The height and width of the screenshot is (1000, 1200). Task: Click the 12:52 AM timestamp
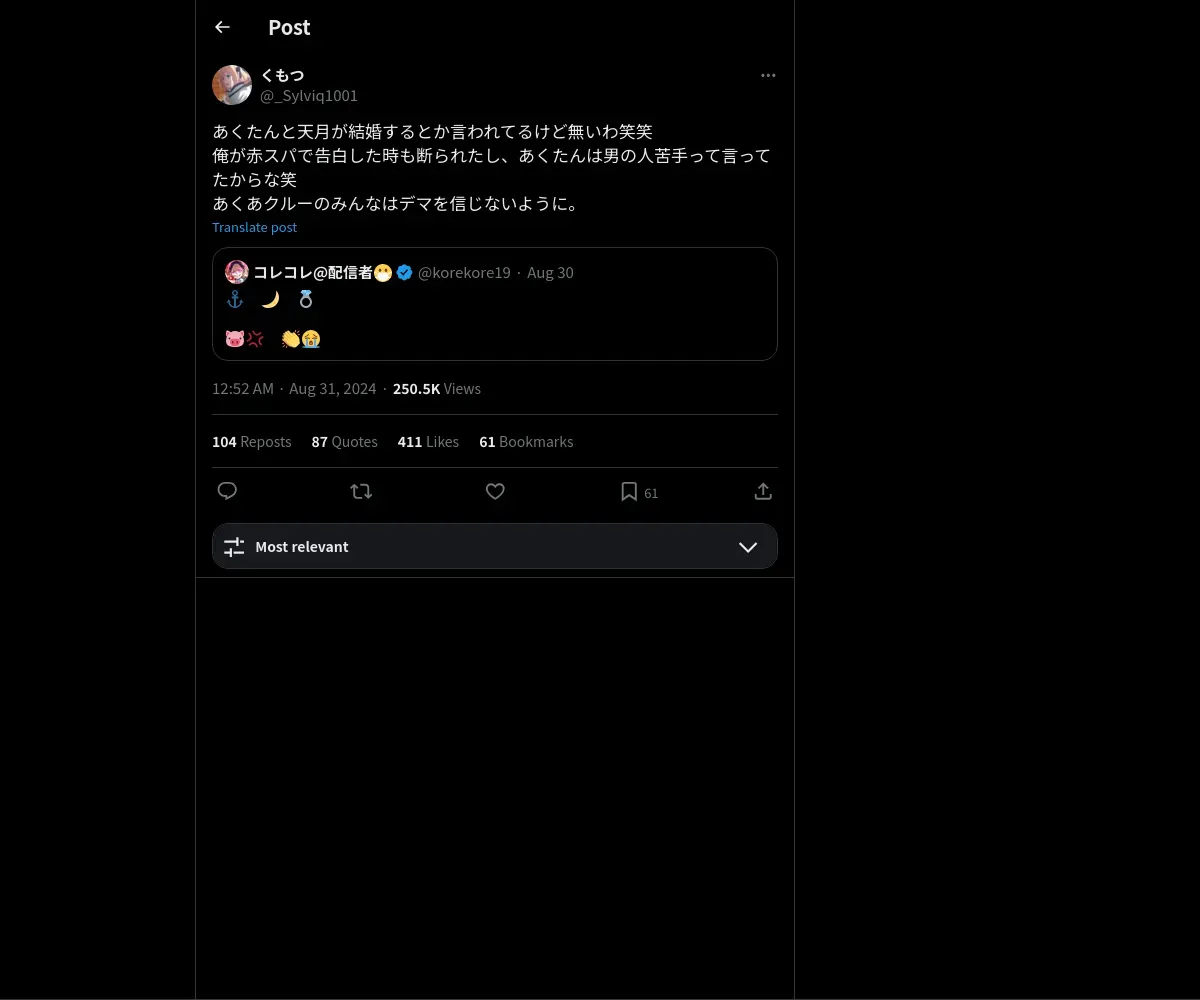[243, 389]
